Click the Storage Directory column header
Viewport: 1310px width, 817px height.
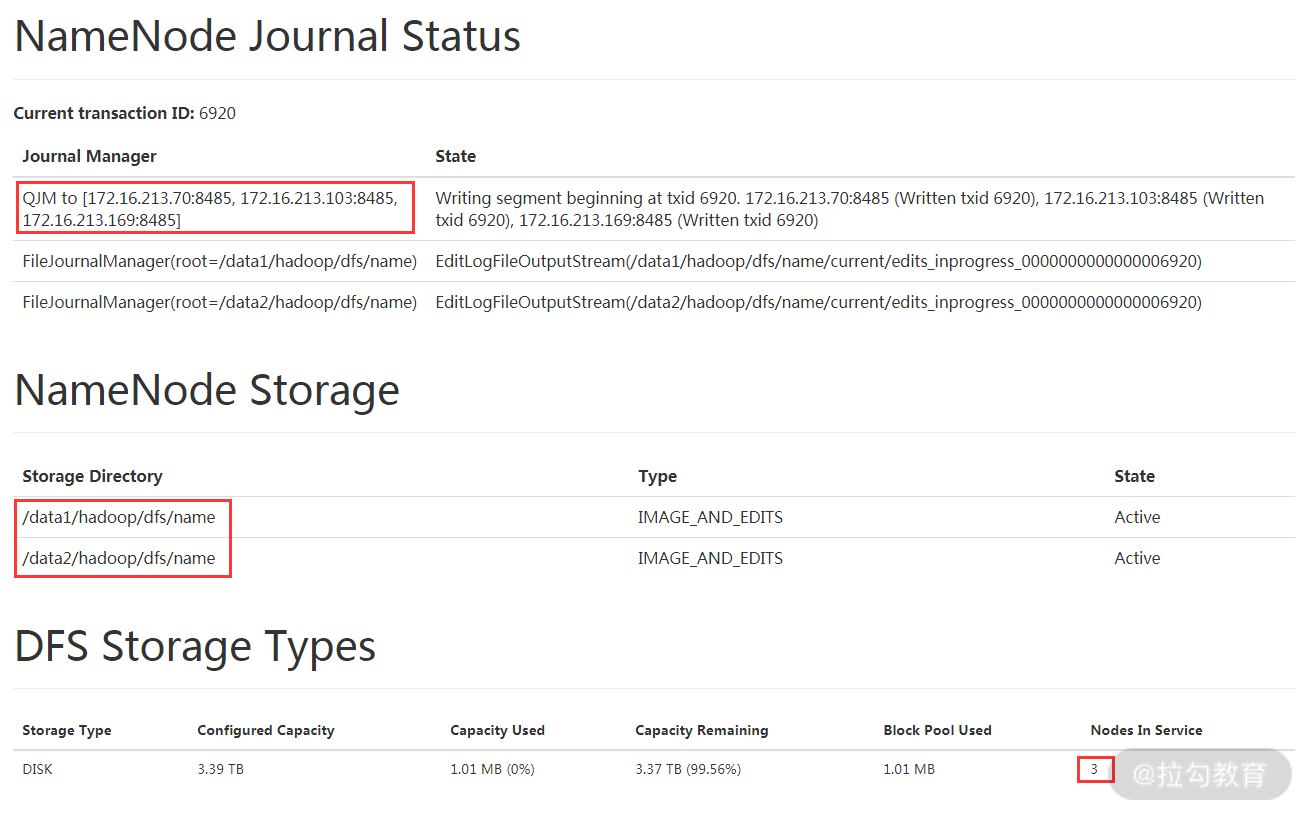pyautogui.click(x=92, y=476)
